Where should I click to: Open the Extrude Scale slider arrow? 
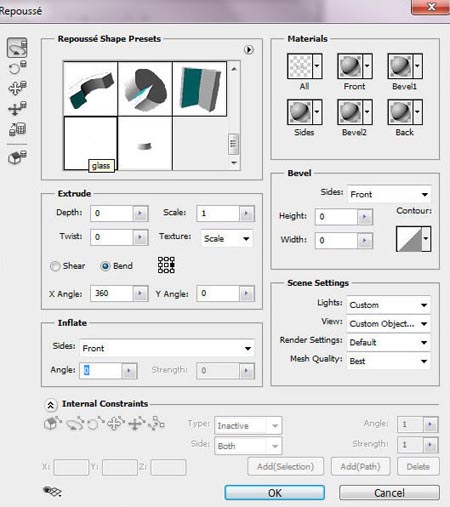pos(247,213)
